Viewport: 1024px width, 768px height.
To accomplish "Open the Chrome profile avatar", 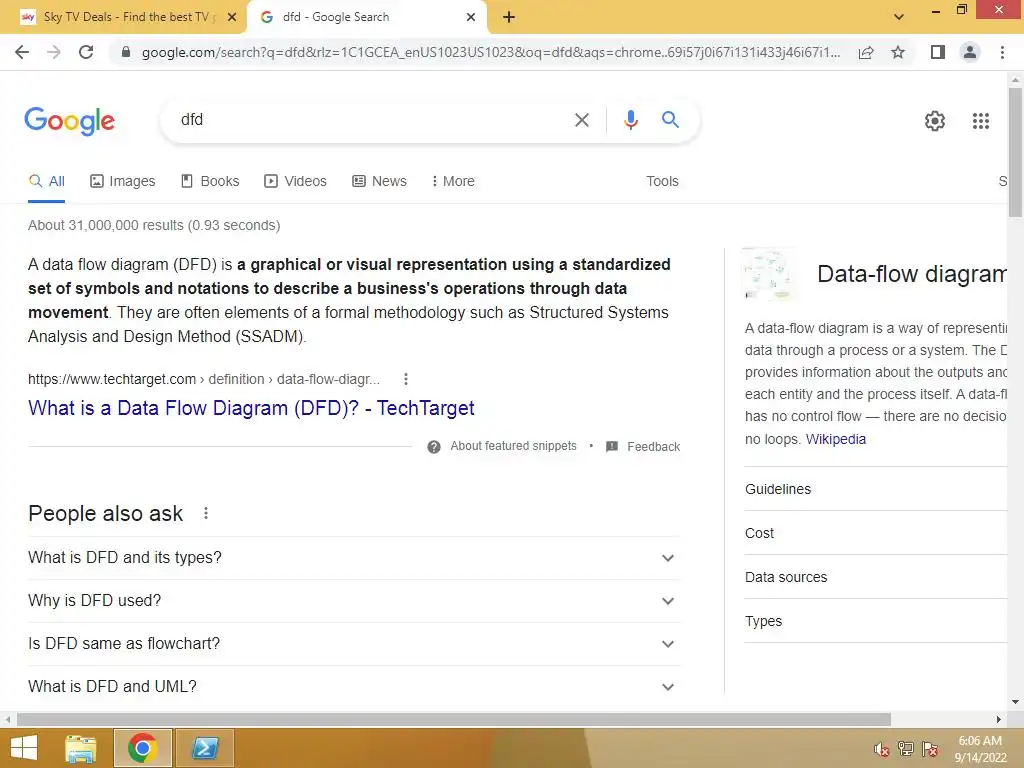I will point(970,52).
